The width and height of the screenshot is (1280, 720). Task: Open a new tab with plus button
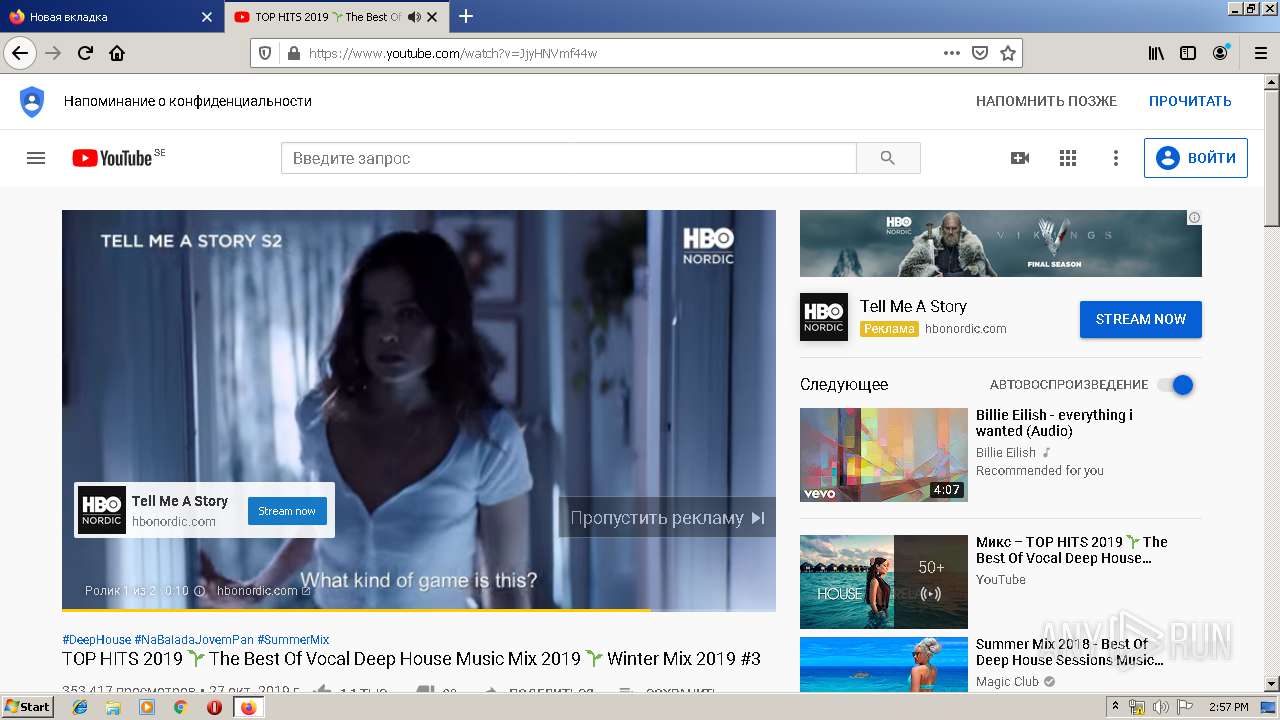[466, 16]
